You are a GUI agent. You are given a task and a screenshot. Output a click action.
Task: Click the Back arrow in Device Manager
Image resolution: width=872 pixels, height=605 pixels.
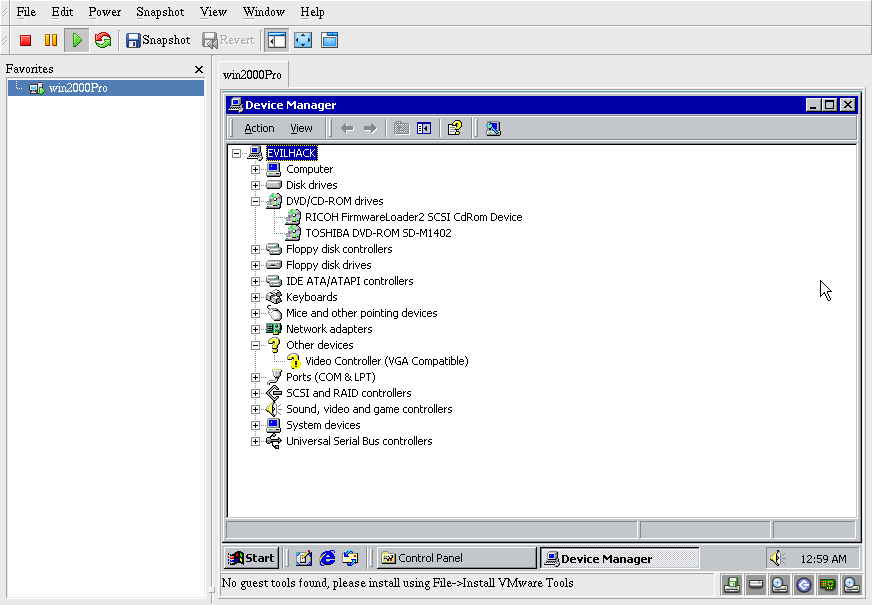pos(347,128)
